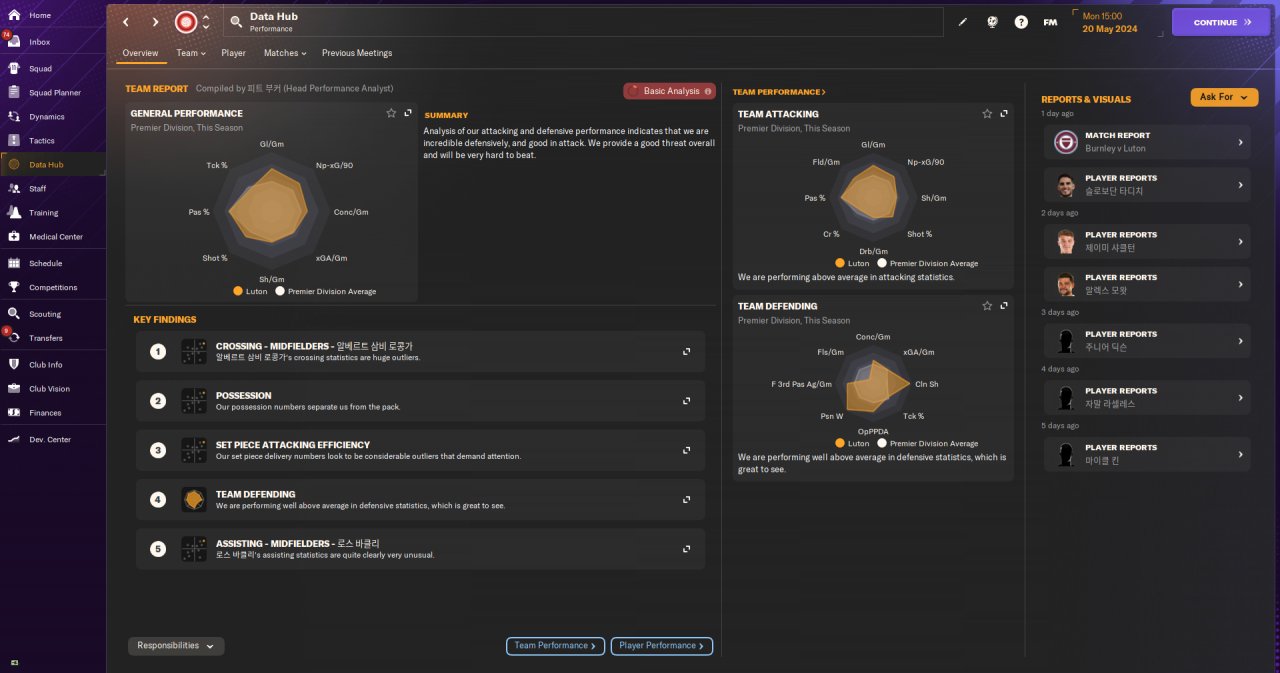The width and height of the screenshot is (1280, 673).
Task: Click the Basic Analysis badge
Action: point(670,91)
